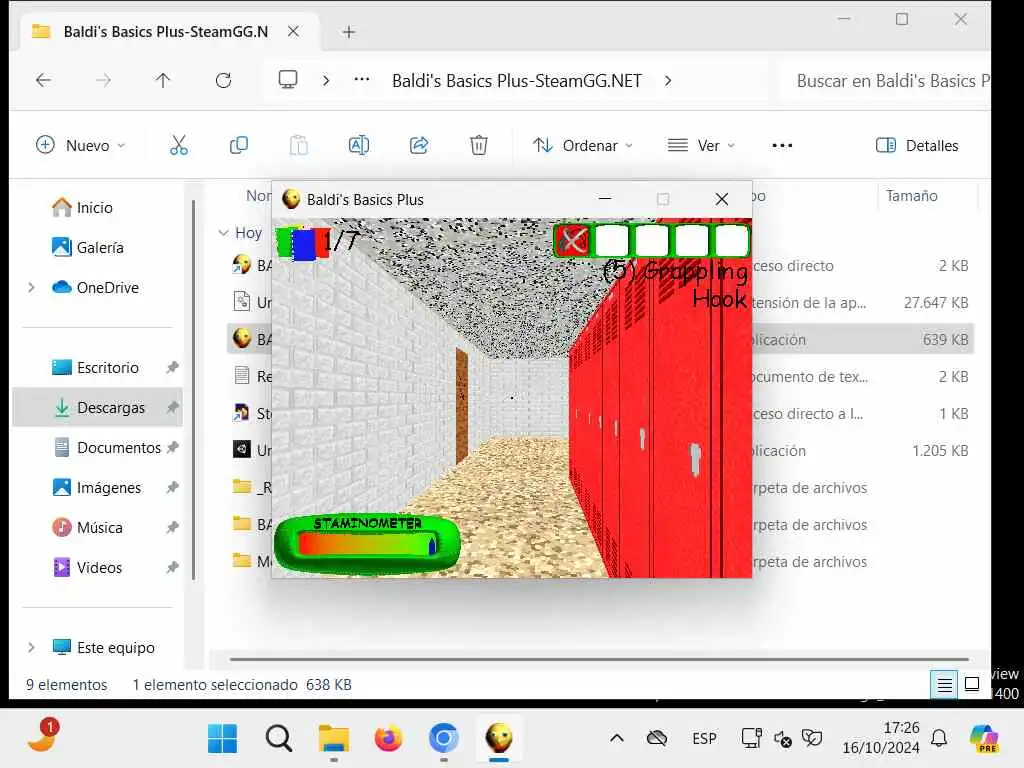Click the horizontal scrollbar of file list

point(599,659)
